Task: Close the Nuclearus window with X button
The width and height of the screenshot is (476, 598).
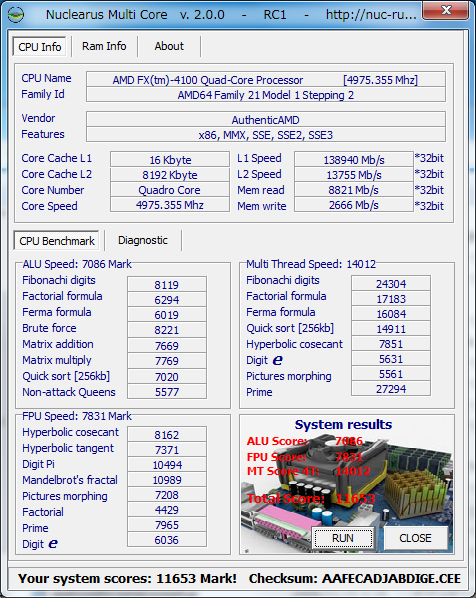Action: click(x=445, y=10)
